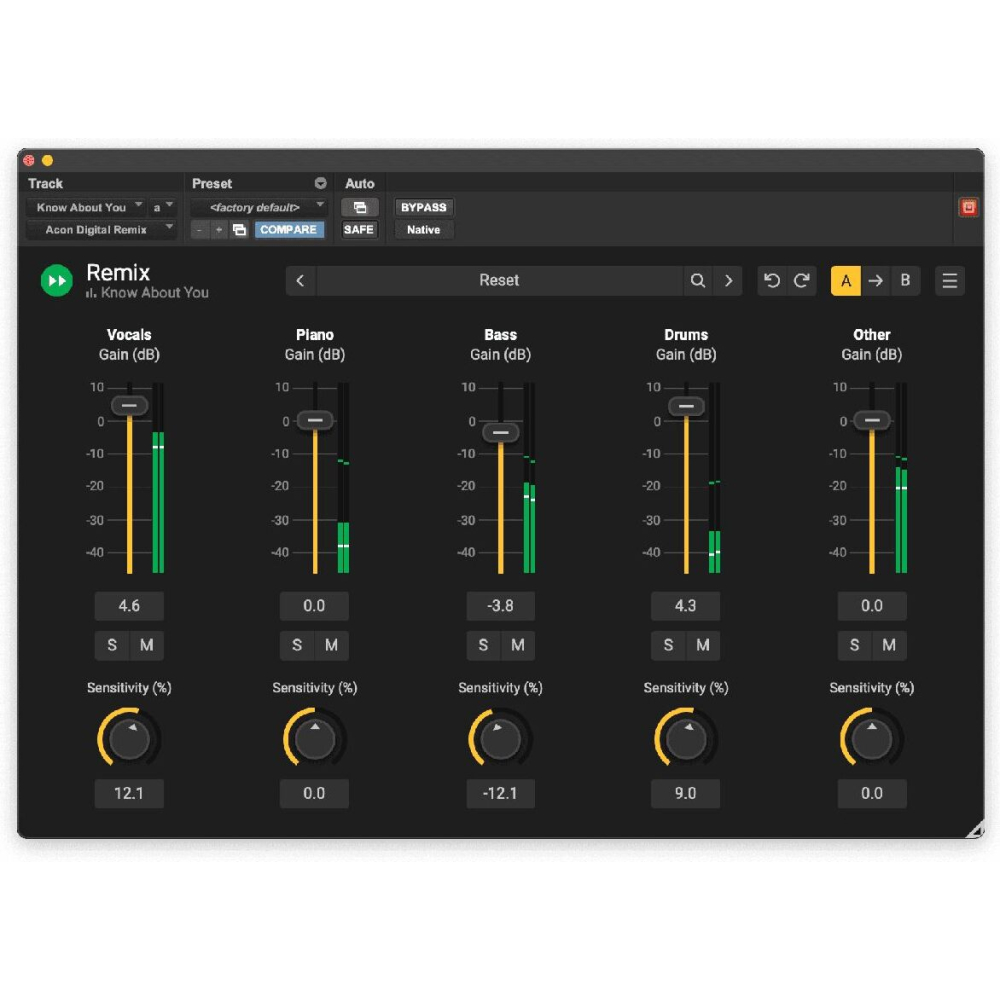Viewport: 1000px width, 1000px height.
Task: Click the Vocals gain value field 4.6
Action: click(x=129, y=606)
